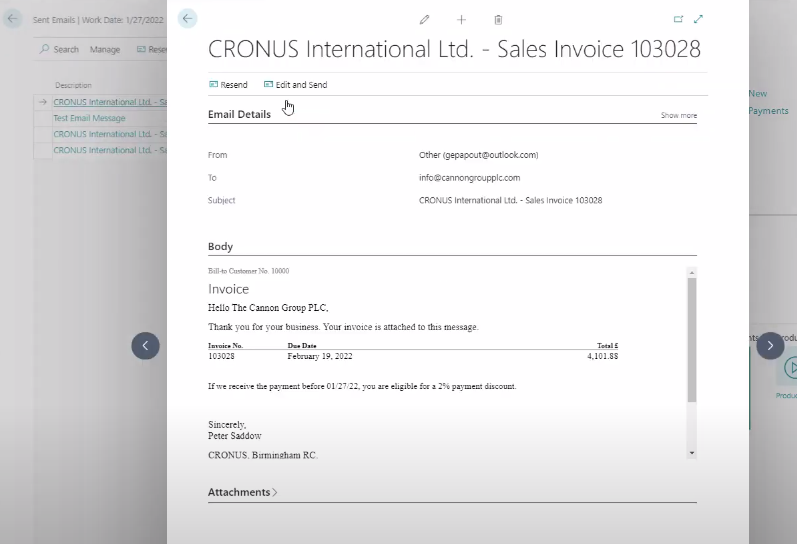Click Show more in Email Details
Image resolution: width=797 pixels, height=544 pixels.
click(679, 115)
